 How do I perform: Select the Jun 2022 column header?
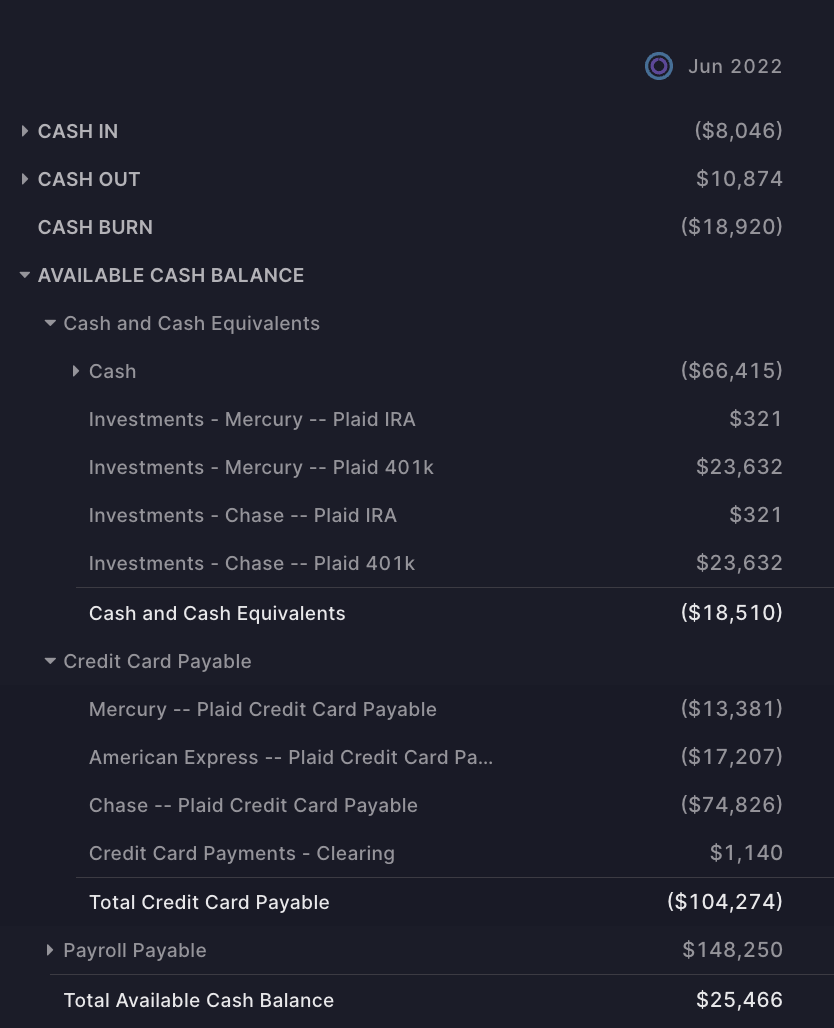(735, 66)
